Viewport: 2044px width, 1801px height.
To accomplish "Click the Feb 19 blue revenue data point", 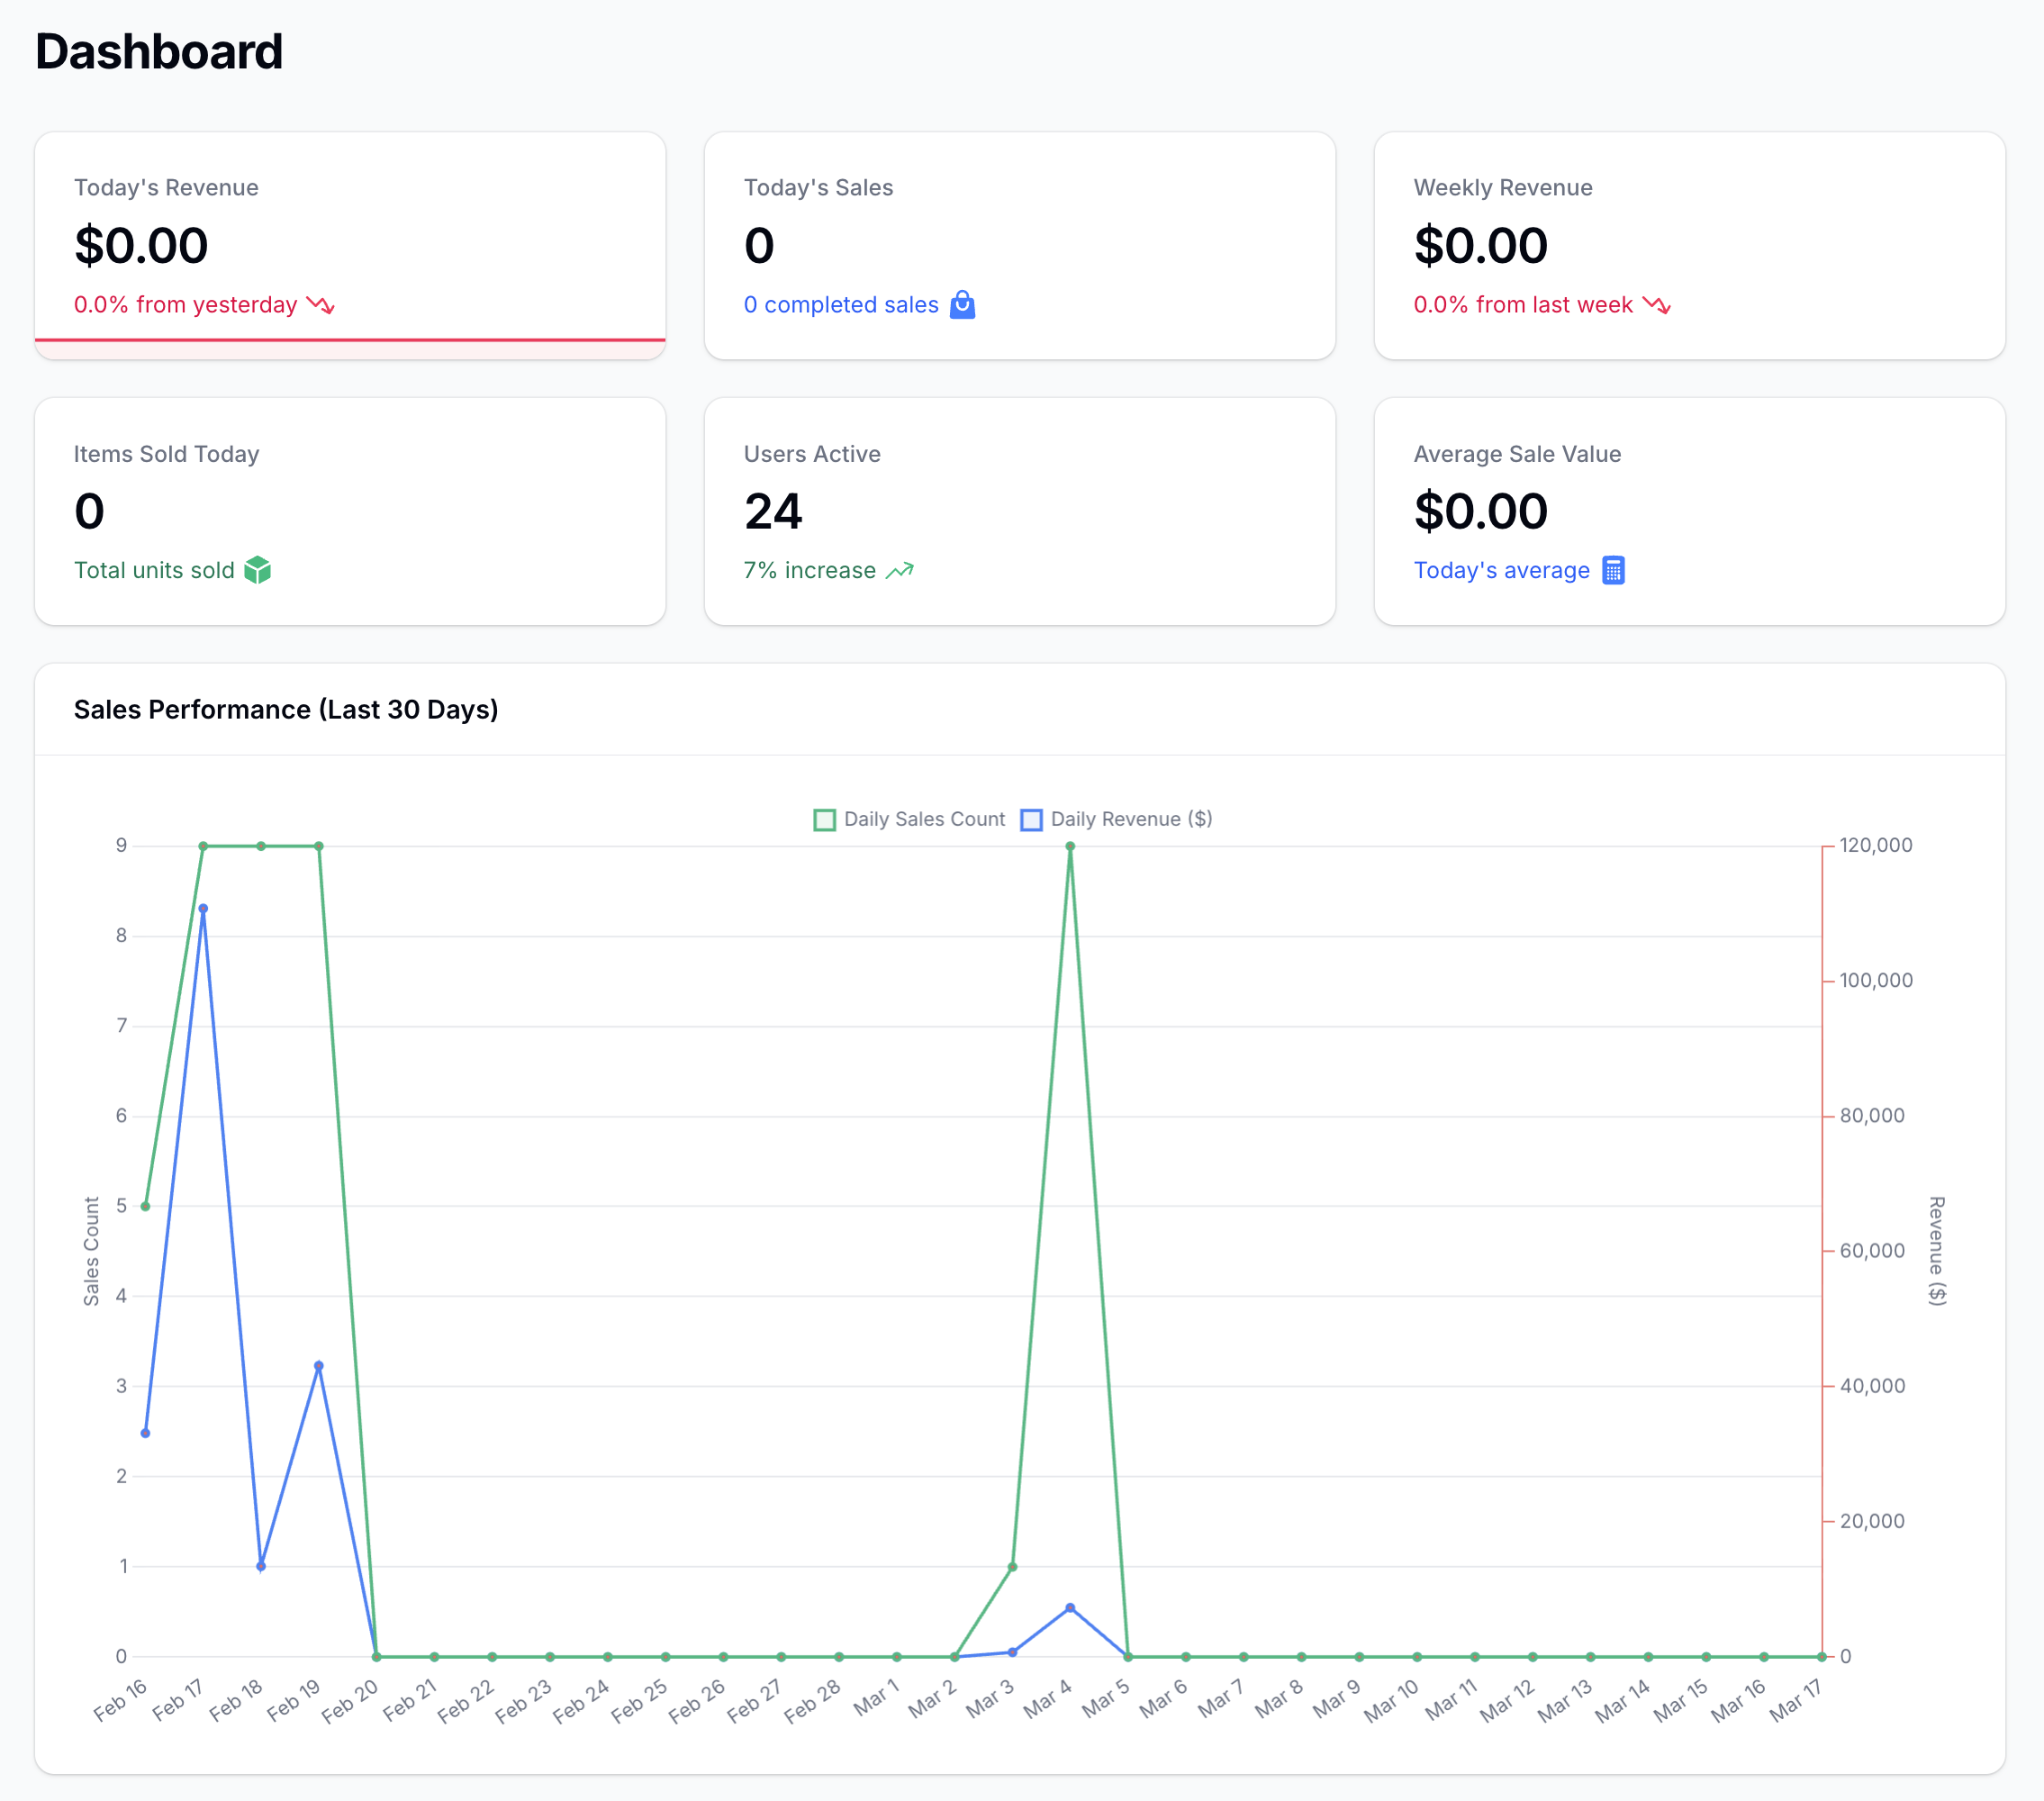I will (x=319, y=1365).
